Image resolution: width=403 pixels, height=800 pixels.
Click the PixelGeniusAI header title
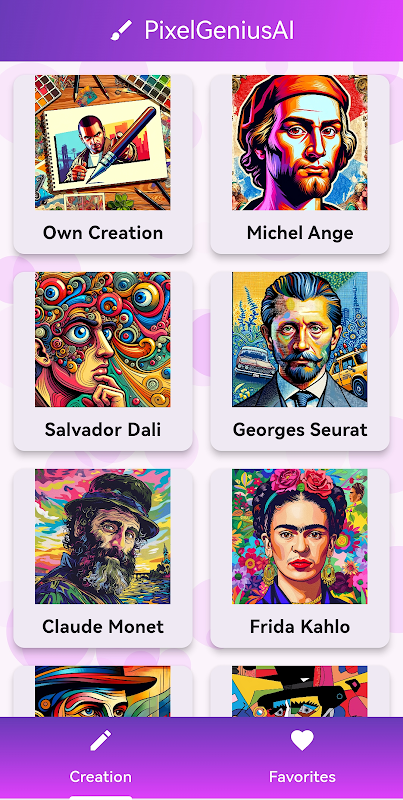coord(219,31)
